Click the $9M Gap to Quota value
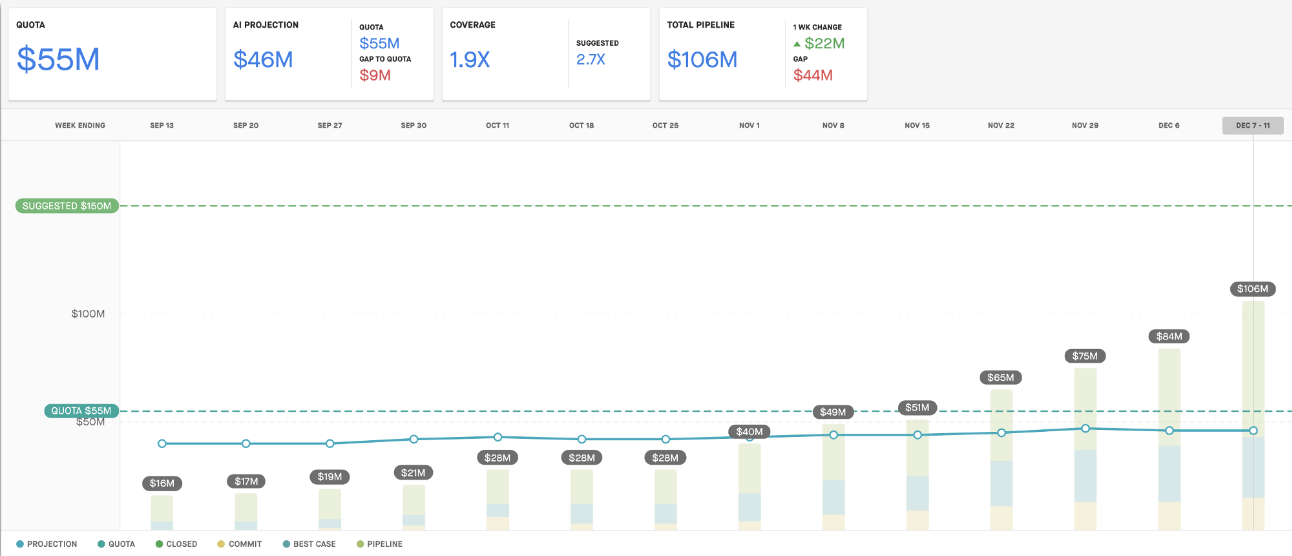Screen dimensions: 1292x556 pos(375,75)
